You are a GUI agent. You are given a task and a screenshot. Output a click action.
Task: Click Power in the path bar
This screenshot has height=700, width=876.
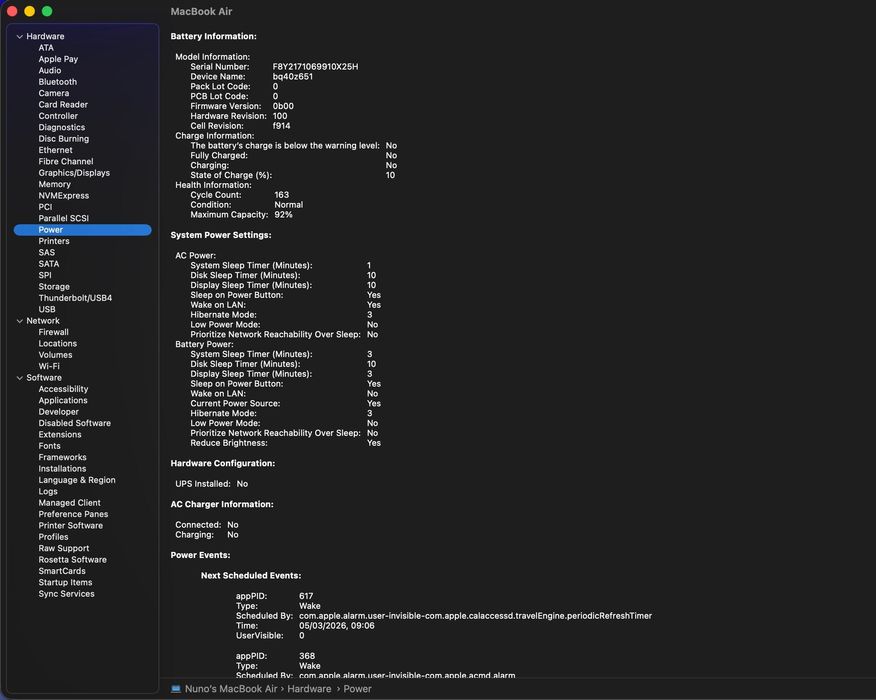[357, 689]
